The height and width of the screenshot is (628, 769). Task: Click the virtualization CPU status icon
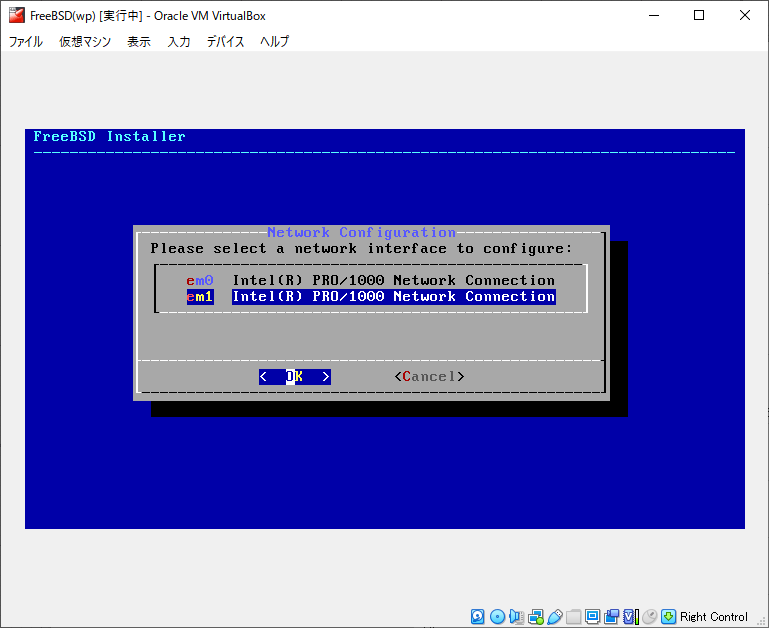[x=631, y=616]
